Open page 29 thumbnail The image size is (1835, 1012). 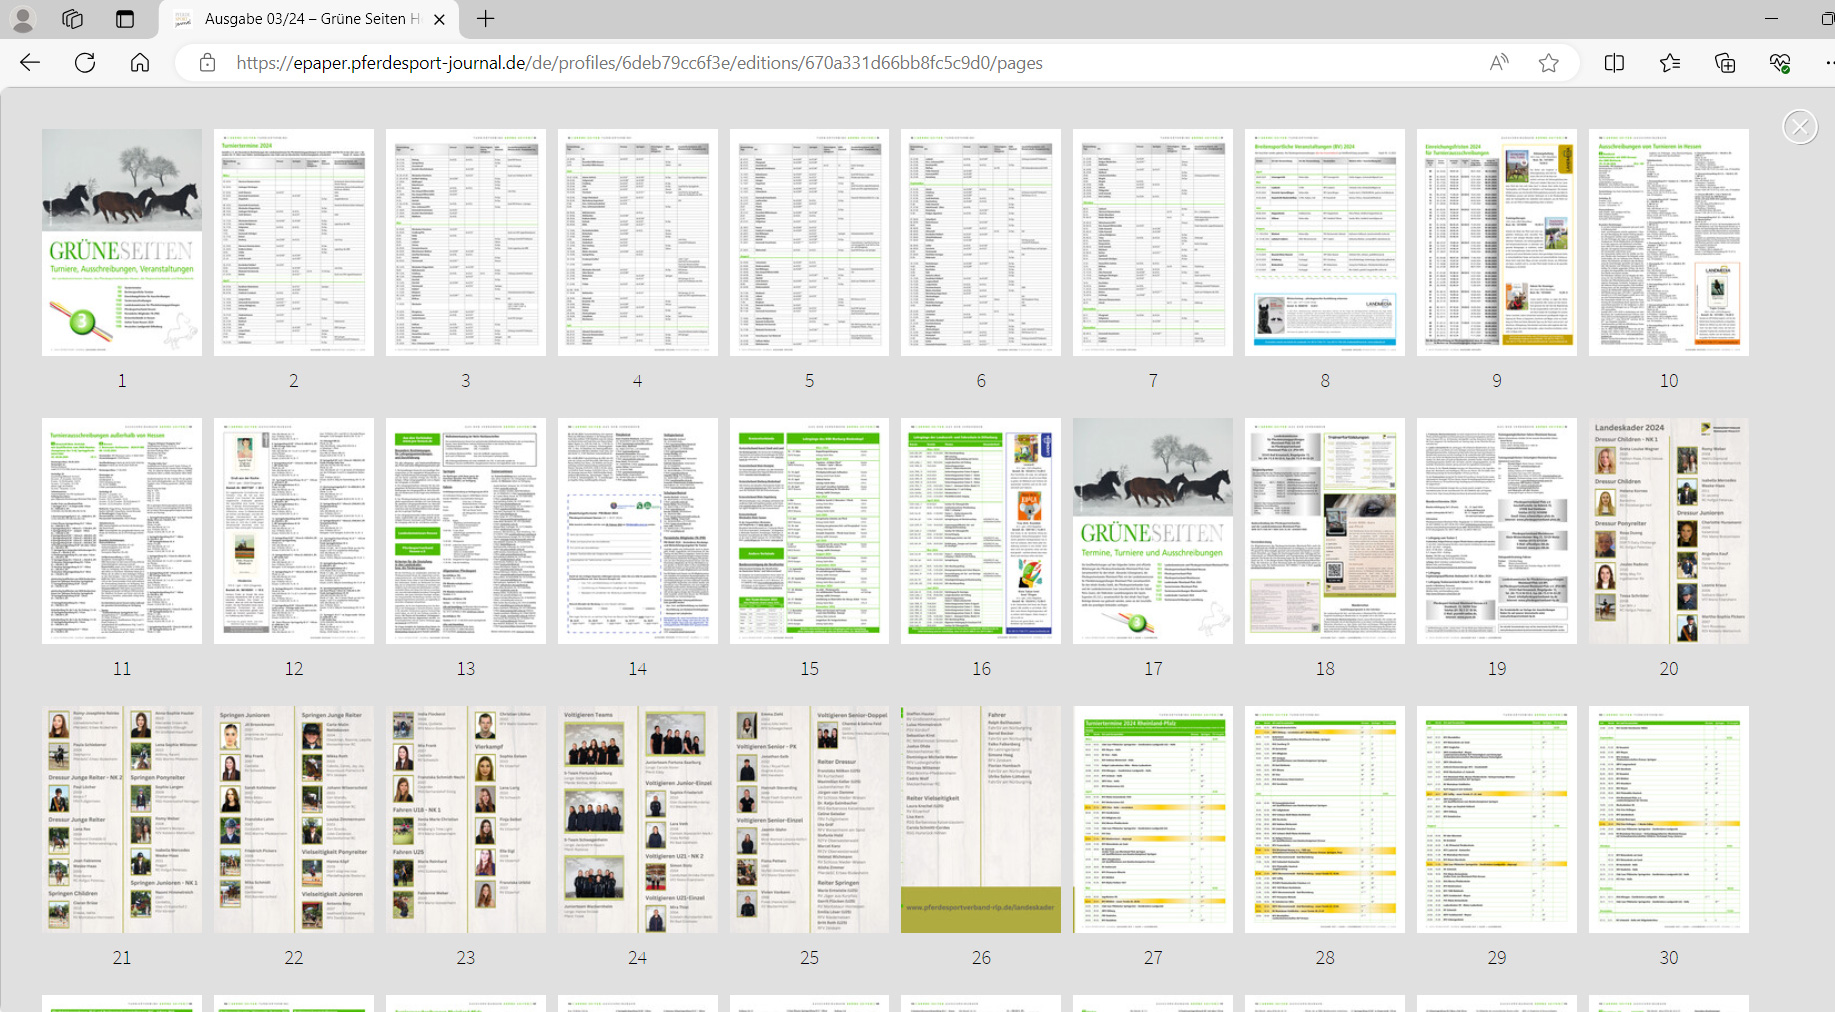coord(1497,820)
